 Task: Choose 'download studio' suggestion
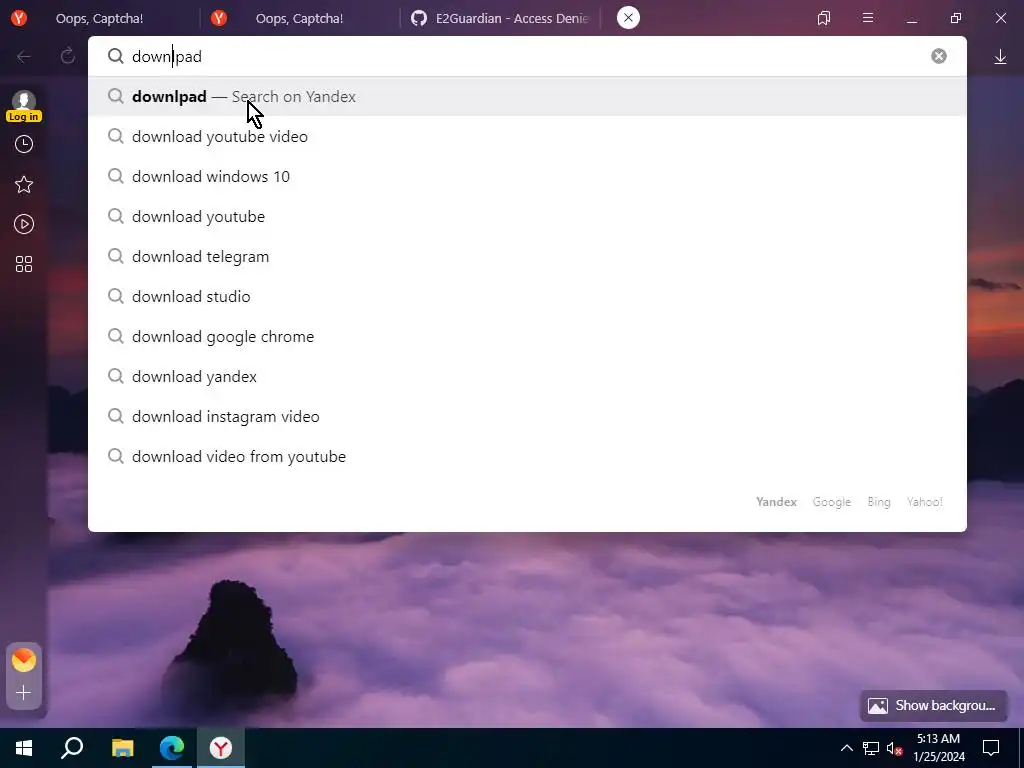point(527,296)
